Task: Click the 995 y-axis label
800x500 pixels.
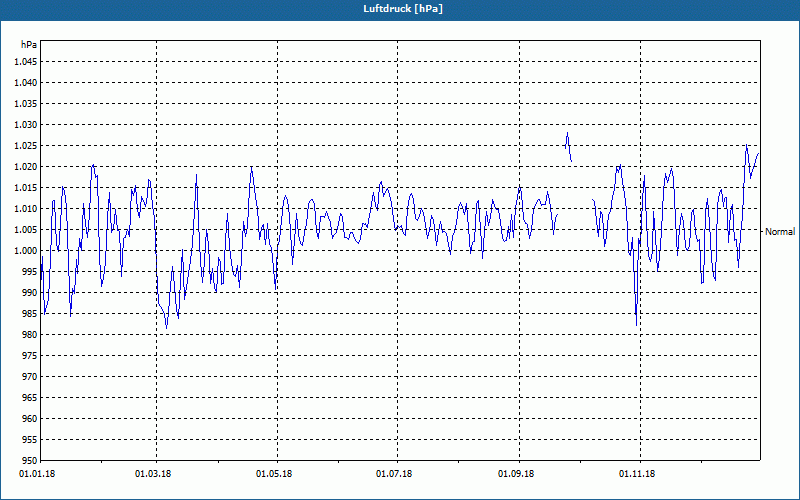Action: tap(30, 271)
